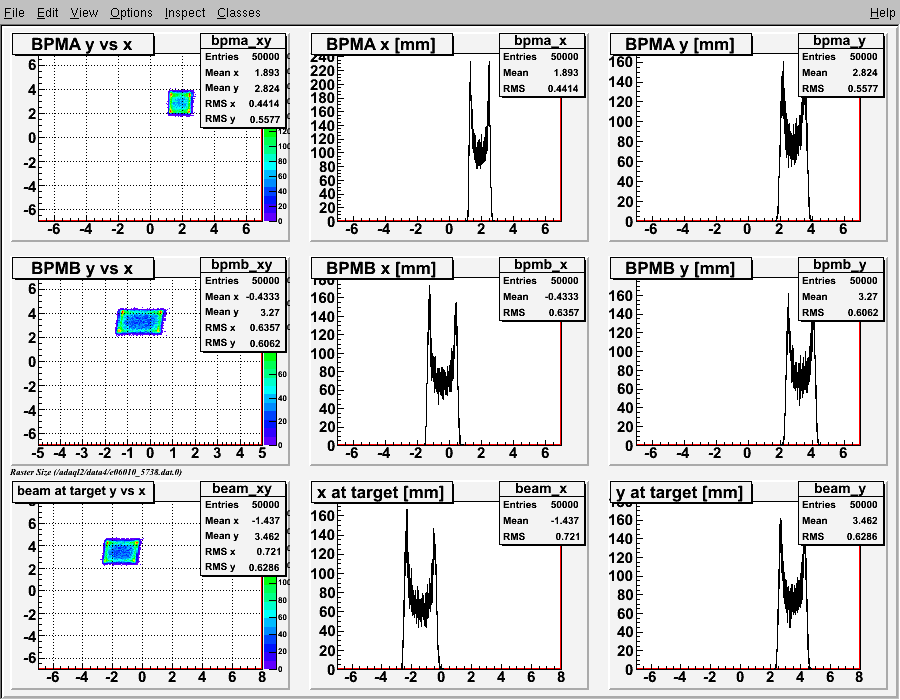The width and height of the screenshot is (900, 700).
Task: Click the bpmb_y stats box header
Action: [x=840, y=265]
